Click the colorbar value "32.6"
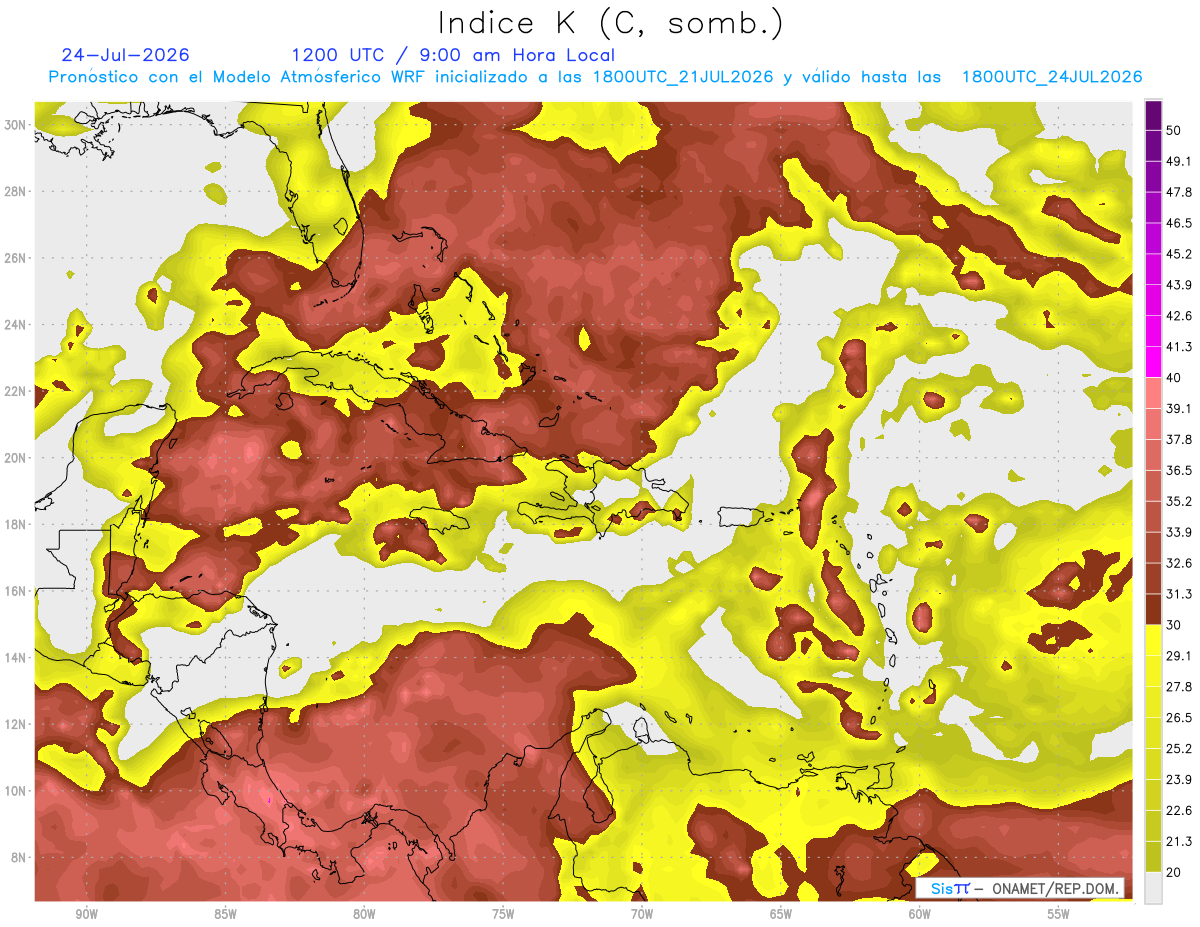Image resolution: width=1200 pixels, height=927 pixels. [1178, 563]
